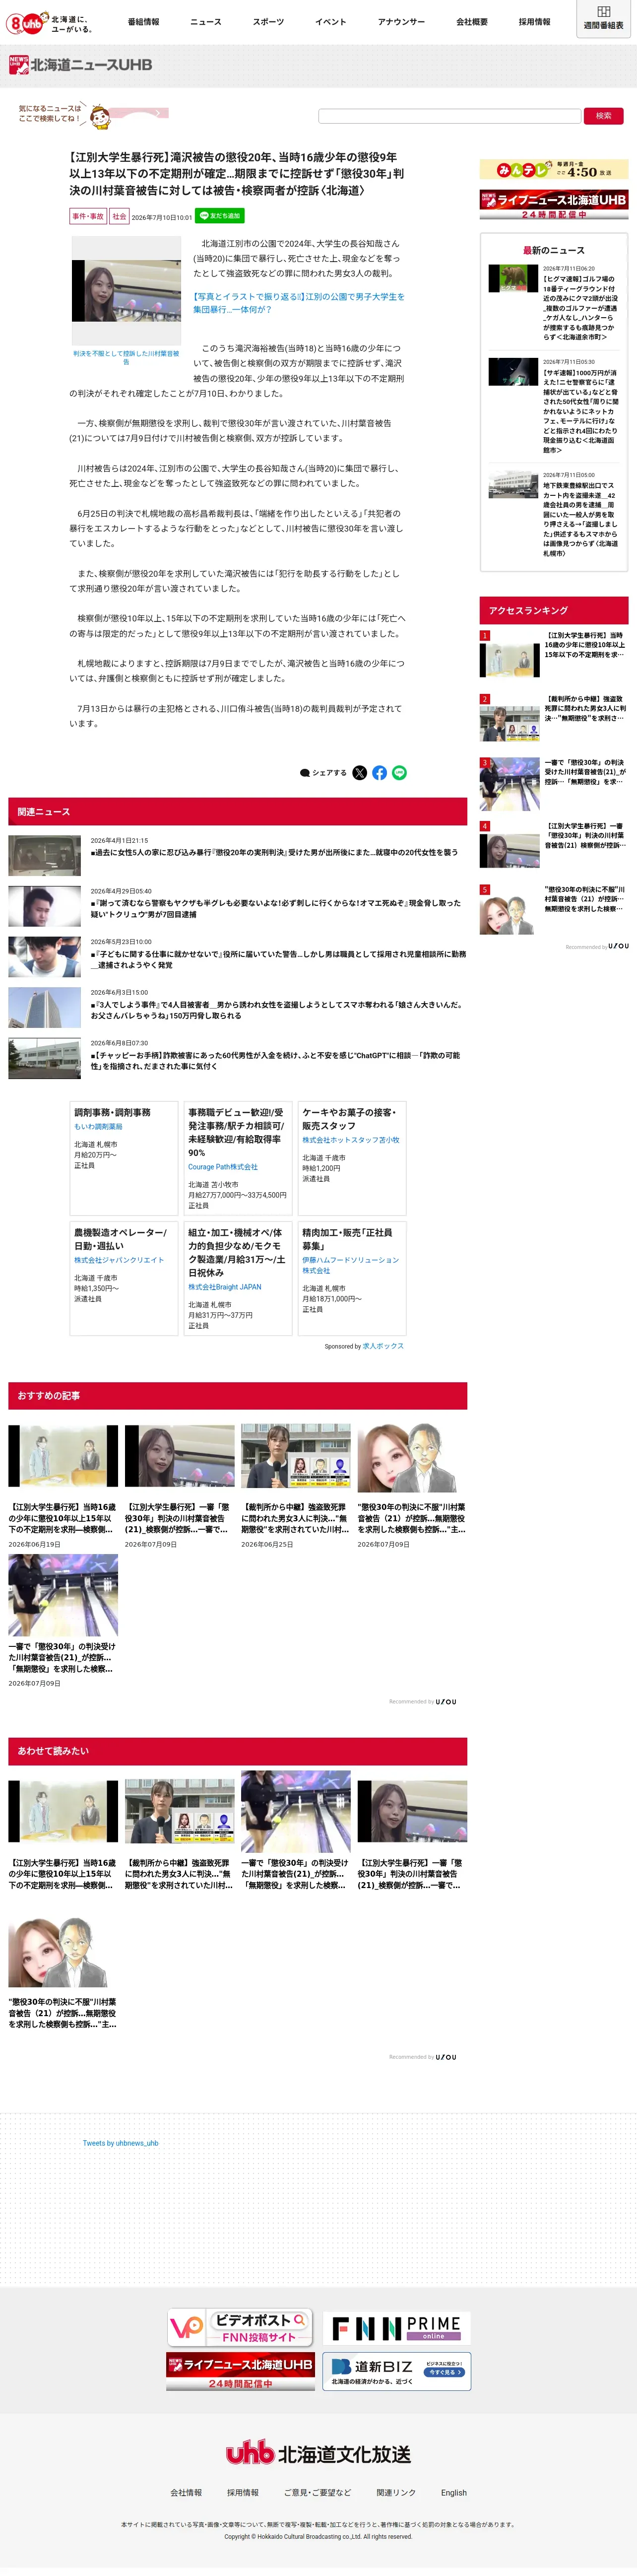637x2576 pixels.
Task: Select the 事件・事故 category tag
Action: (x=88, y=216)
